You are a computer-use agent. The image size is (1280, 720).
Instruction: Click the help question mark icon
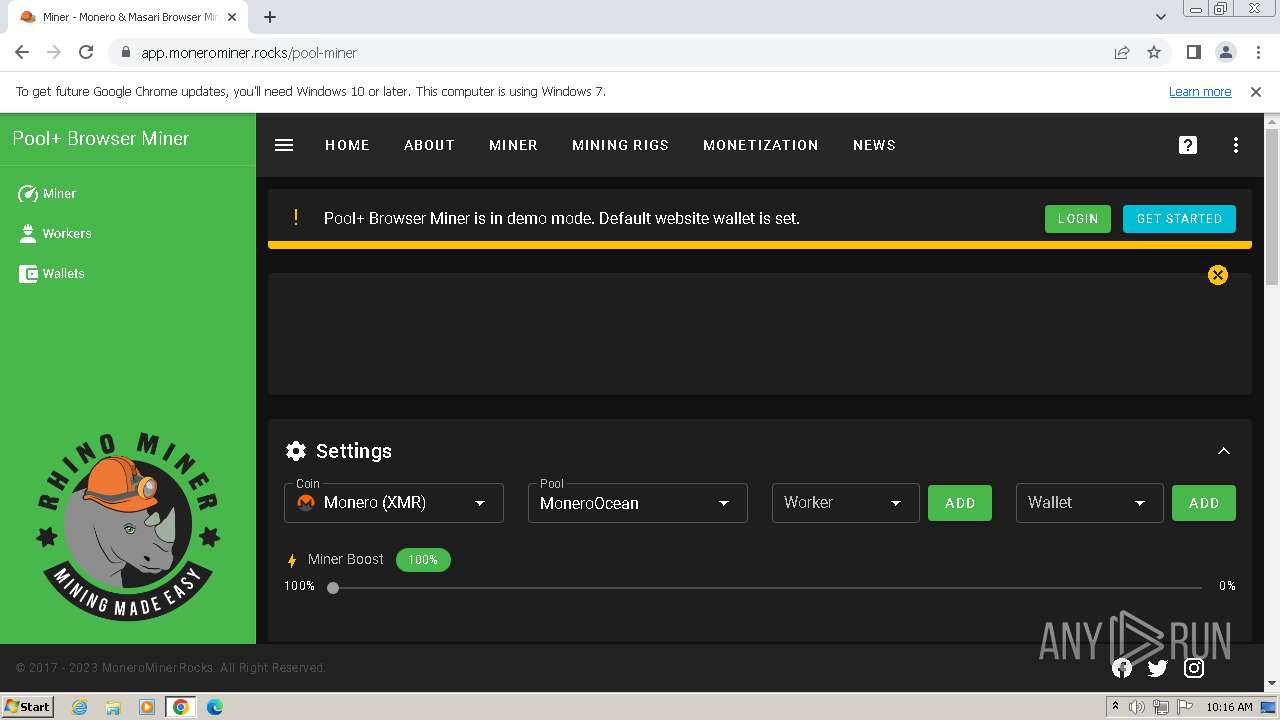[1188, 145]
